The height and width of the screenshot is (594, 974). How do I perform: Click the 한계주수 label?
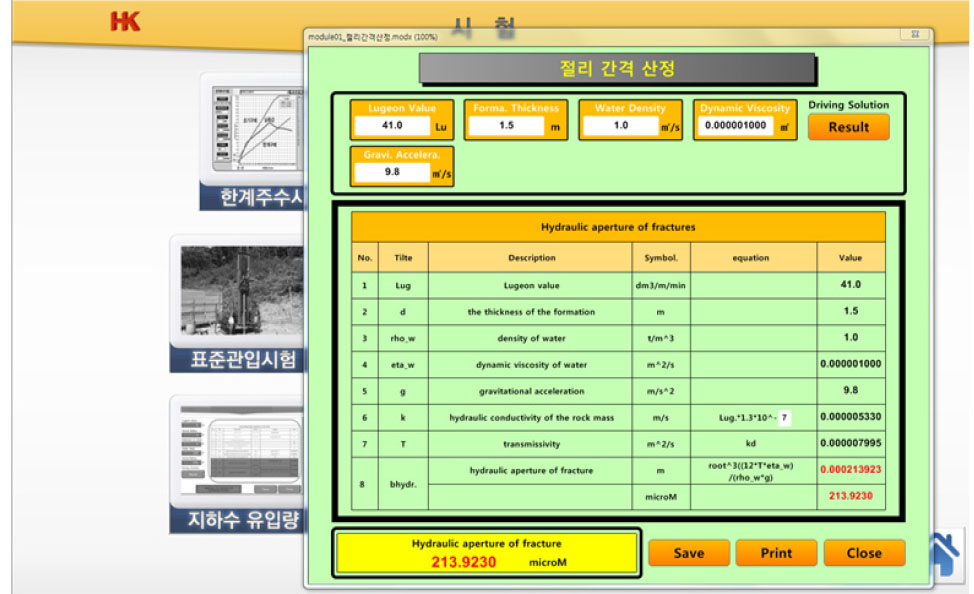point(262,198)
